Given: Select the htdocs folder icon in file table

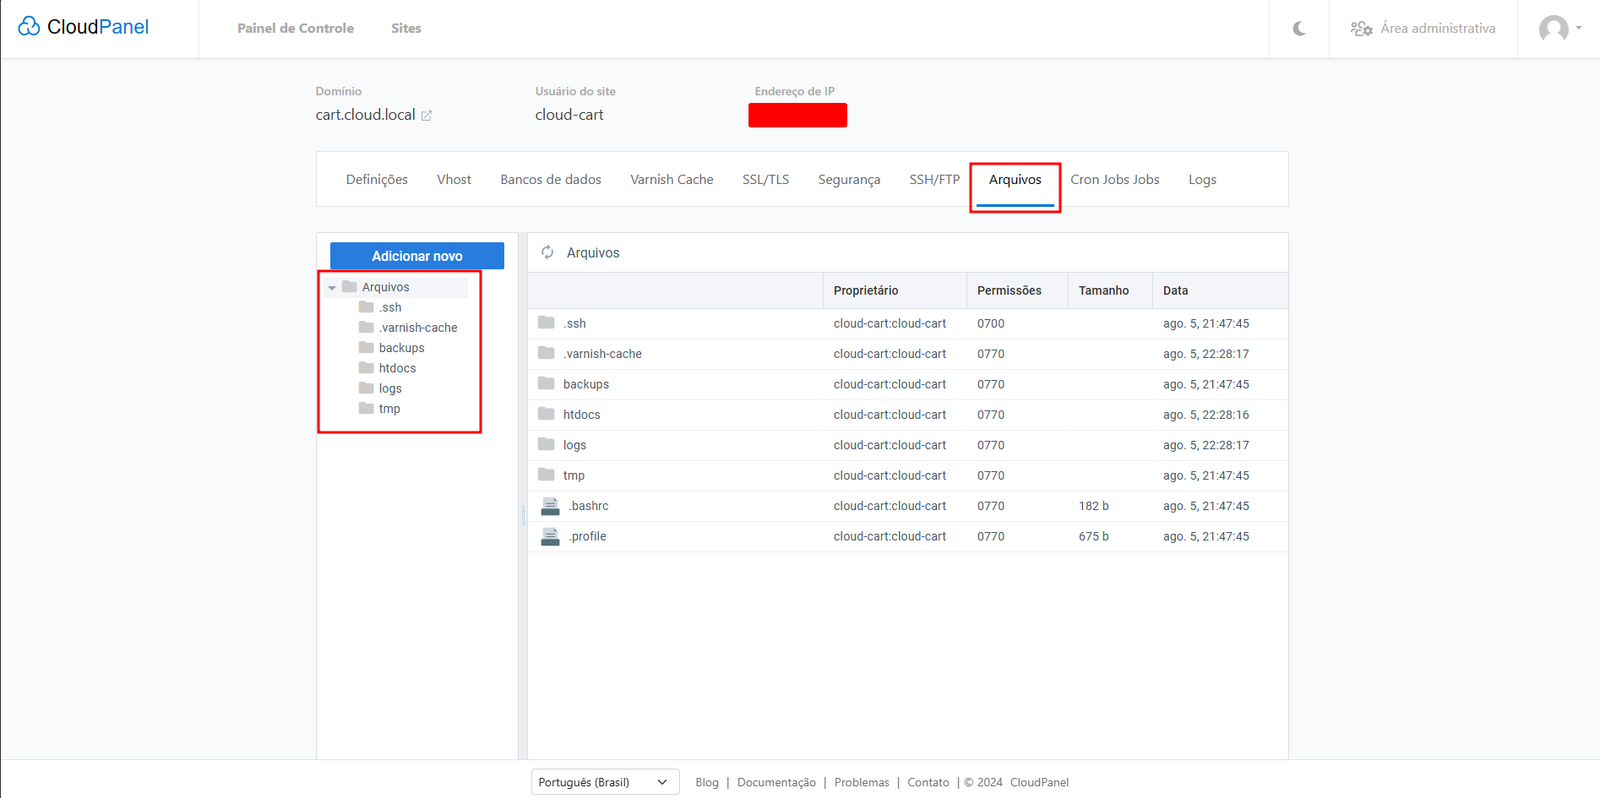Looking at the screenshot, I should pyautogui.click(x=546, y=414).
